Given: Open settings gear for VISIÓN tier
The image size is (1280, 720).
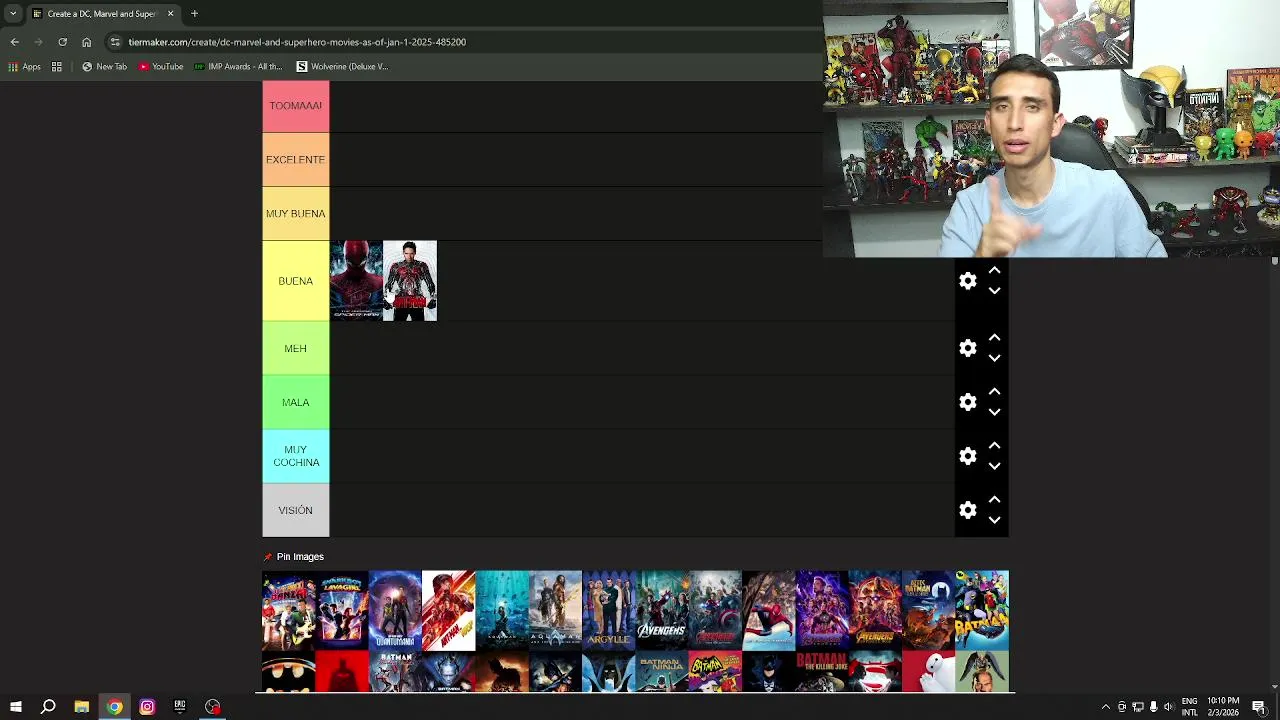Looking at the screenshot, I should pyautogui.click(x=967, y=510).
